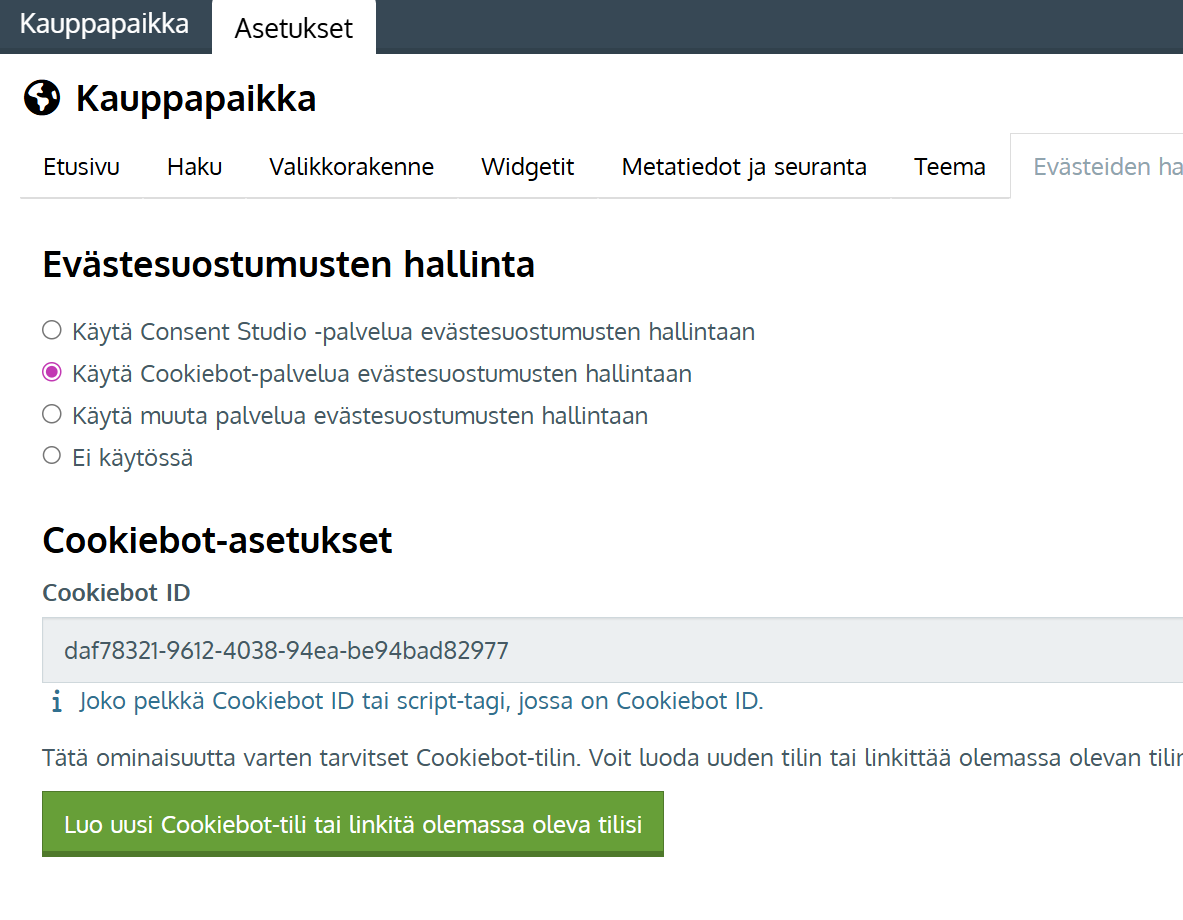Select Consent Studio radio option
1183x920 pixels.
[x=52, y=330]
